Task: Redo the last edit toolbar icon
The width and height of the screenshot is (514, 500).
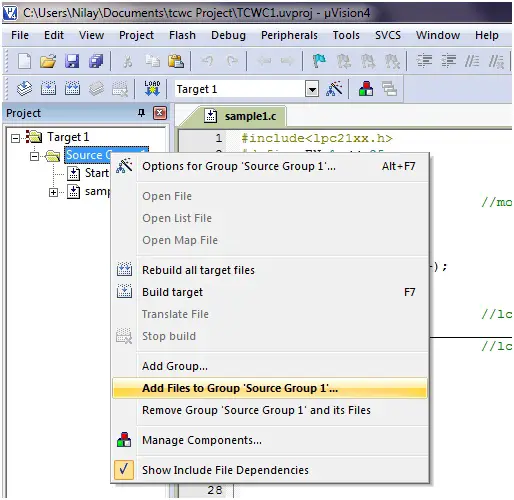Action: click(x=232, y=61)
